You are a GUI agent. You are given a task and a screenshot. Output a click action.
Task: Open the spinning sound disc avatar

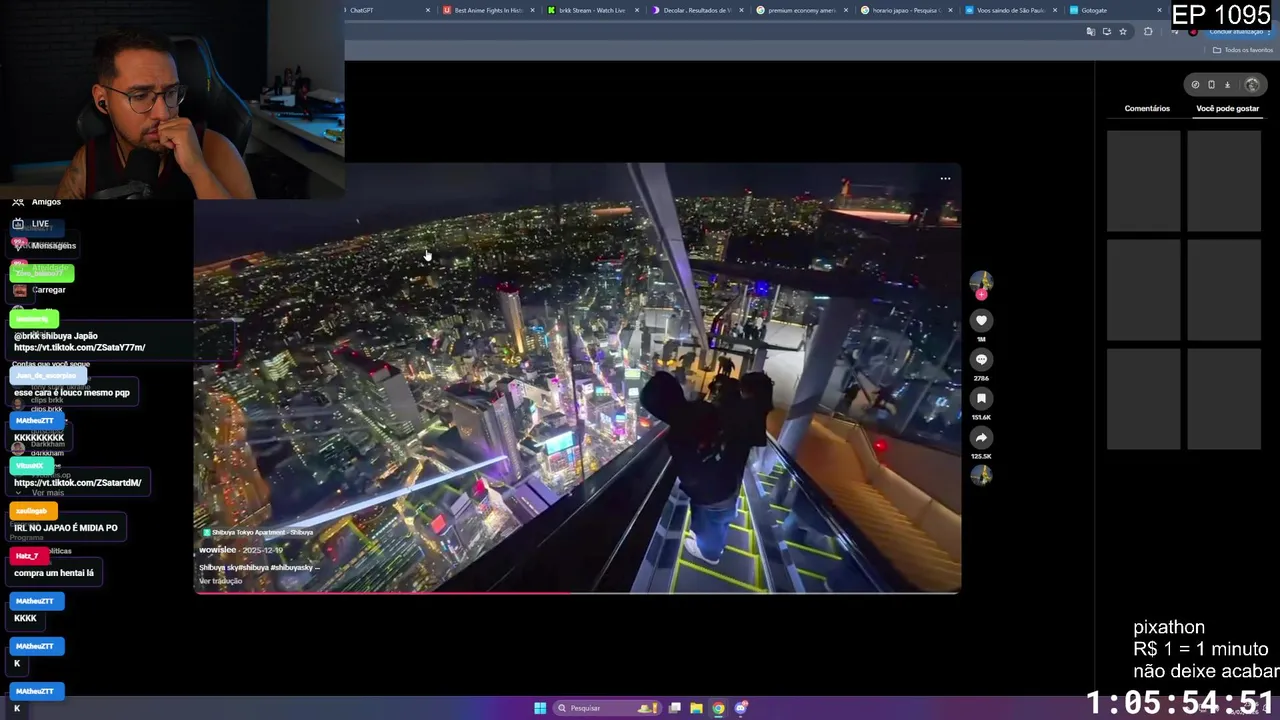981,476
